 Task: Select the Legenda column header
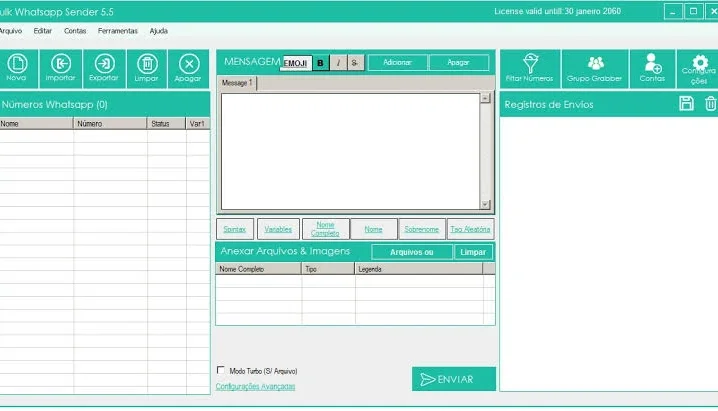click(x=419, y=269)
